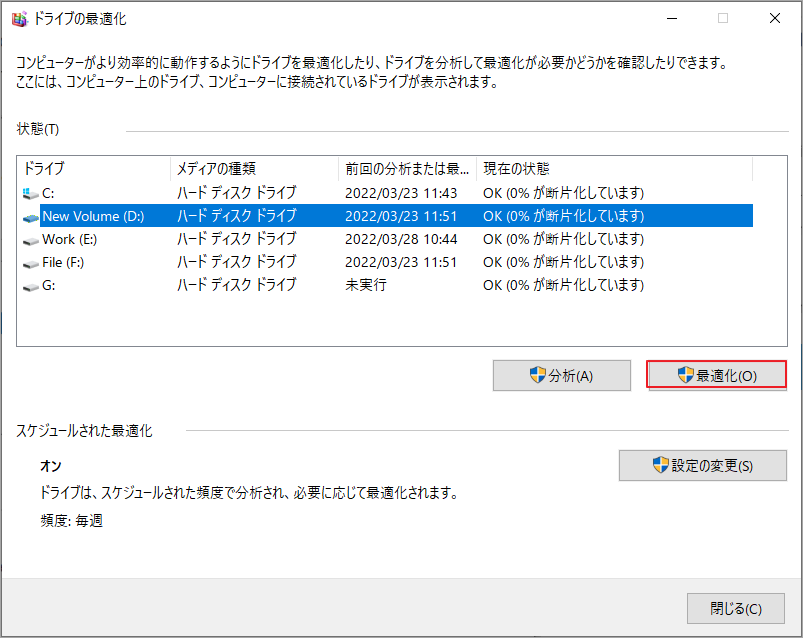The height and width of the screenshot is (638, 803).
Task: Click the File (F:) drive icon
Action: [28, 262]
